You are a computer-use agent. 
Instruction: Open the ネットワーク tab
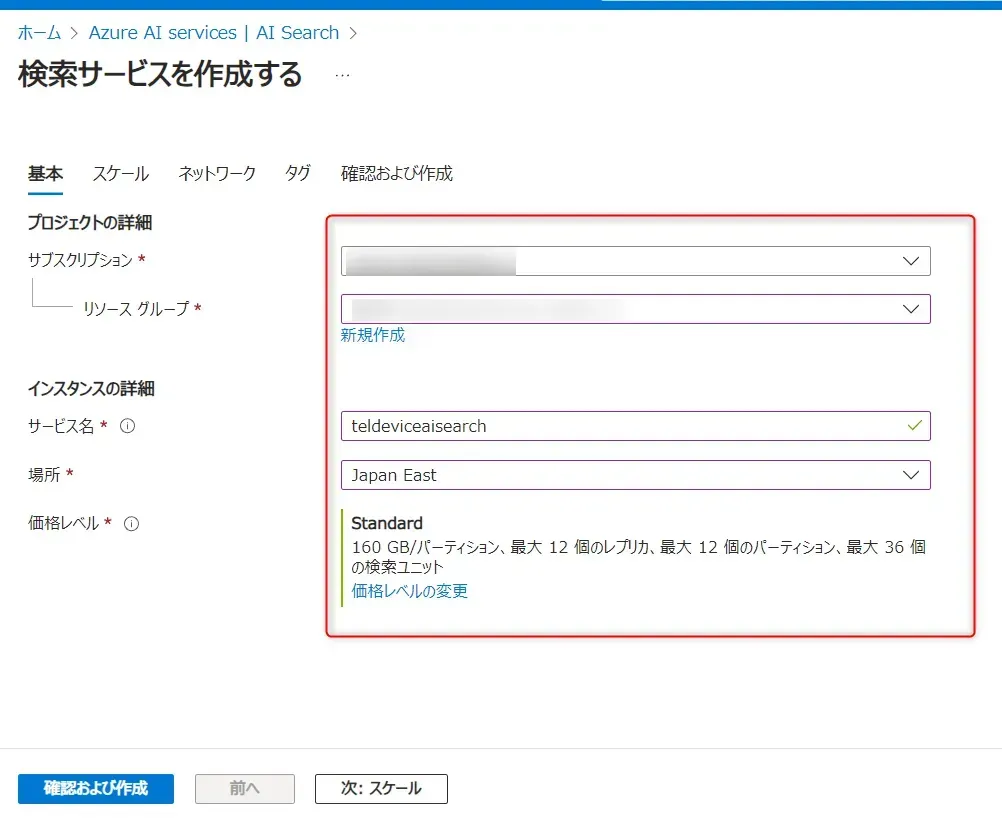pyautogui.click(x=217, y=174)
